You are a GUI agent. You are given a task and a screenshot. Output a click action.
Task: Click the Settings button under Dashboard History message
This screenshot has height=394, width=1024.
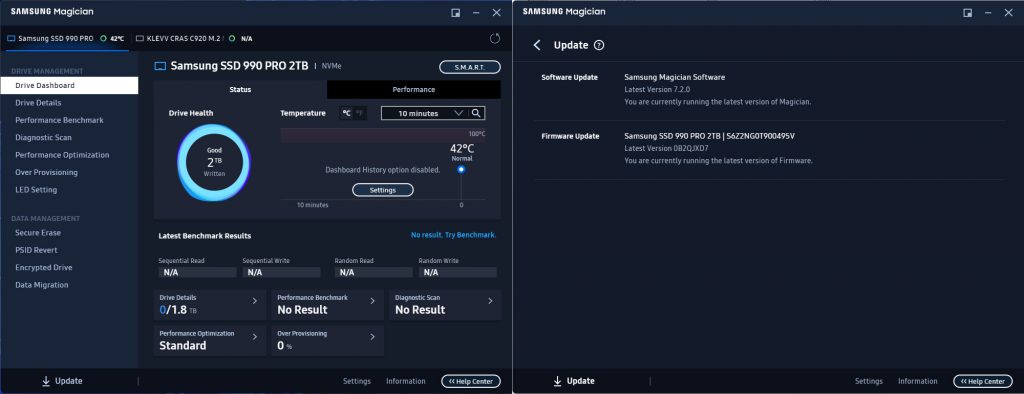tap(383, 190)
